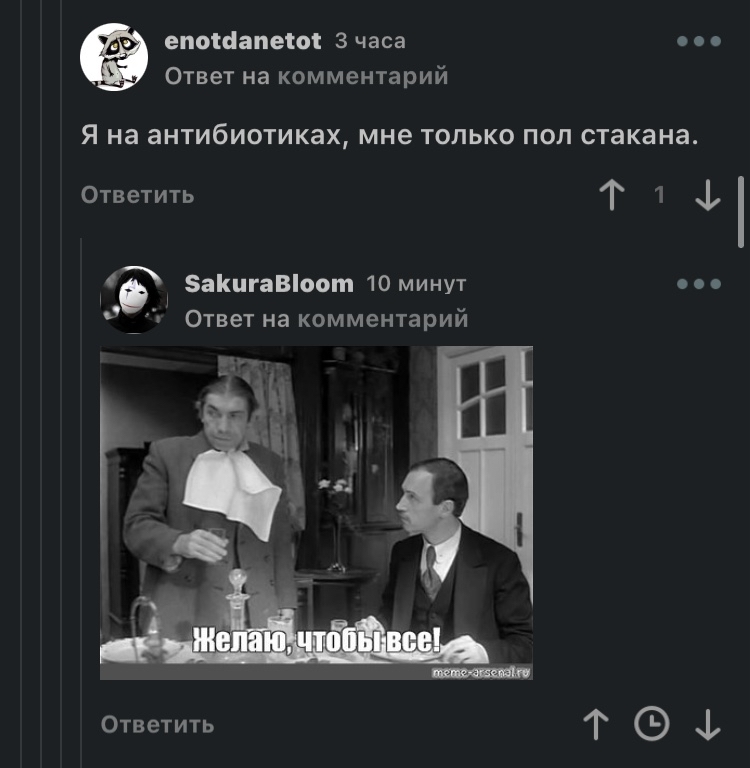The width and height of the screenshot is (750, 768).
Task: Open SakuraBloom username link
Action: pyautogui.click(x=269, y=284)
